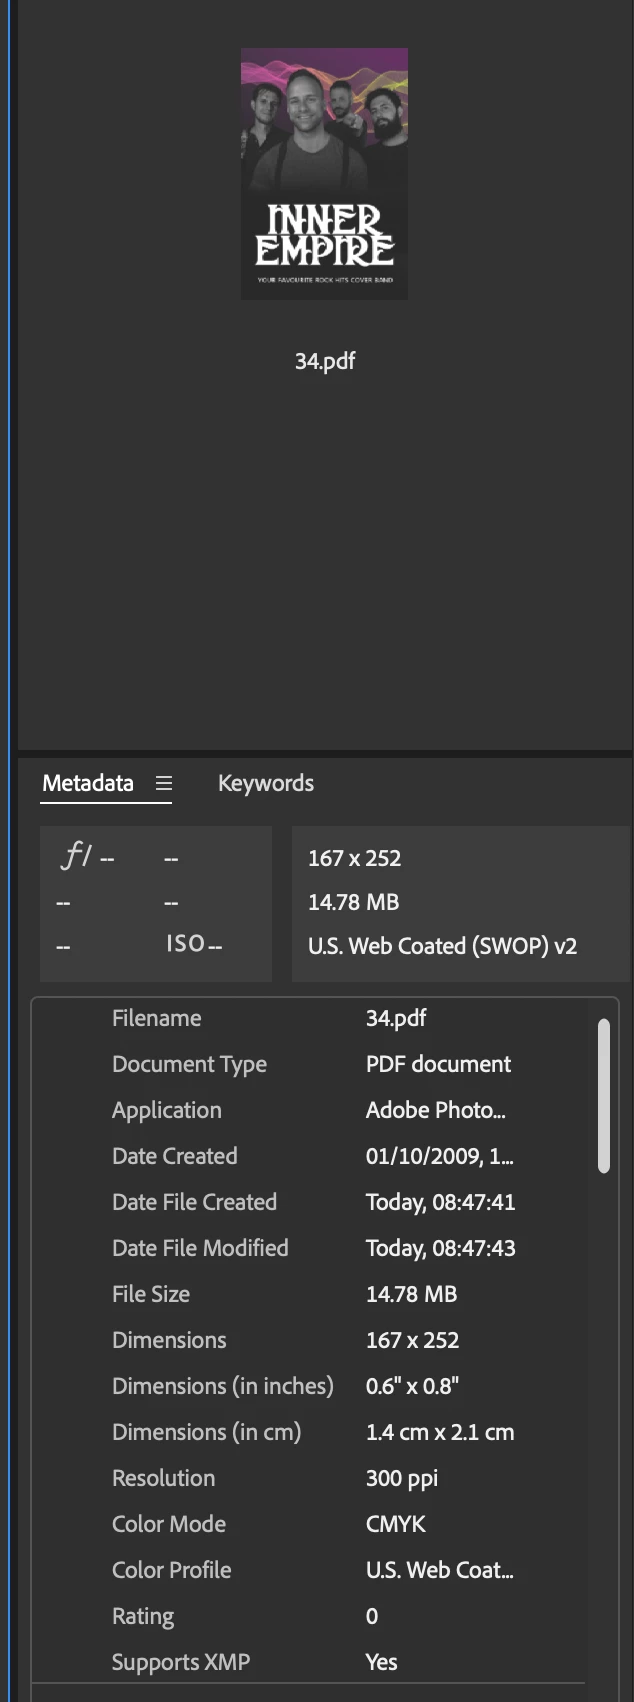The width and height of the screenshot is (634, 1702).
Task: Open the Metadata panel options menu
Action: click(x=164, y=783)
